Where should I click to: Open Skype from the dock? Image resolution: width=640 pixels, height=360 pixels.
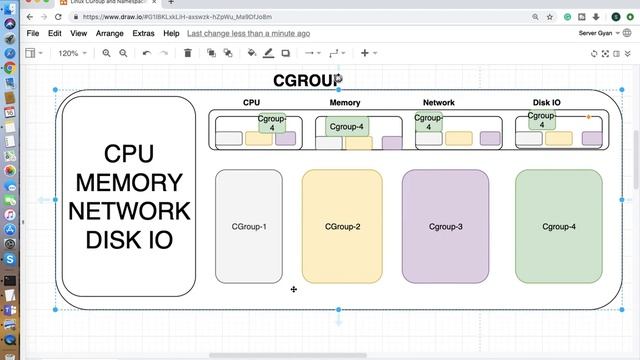tap(10, 259)
